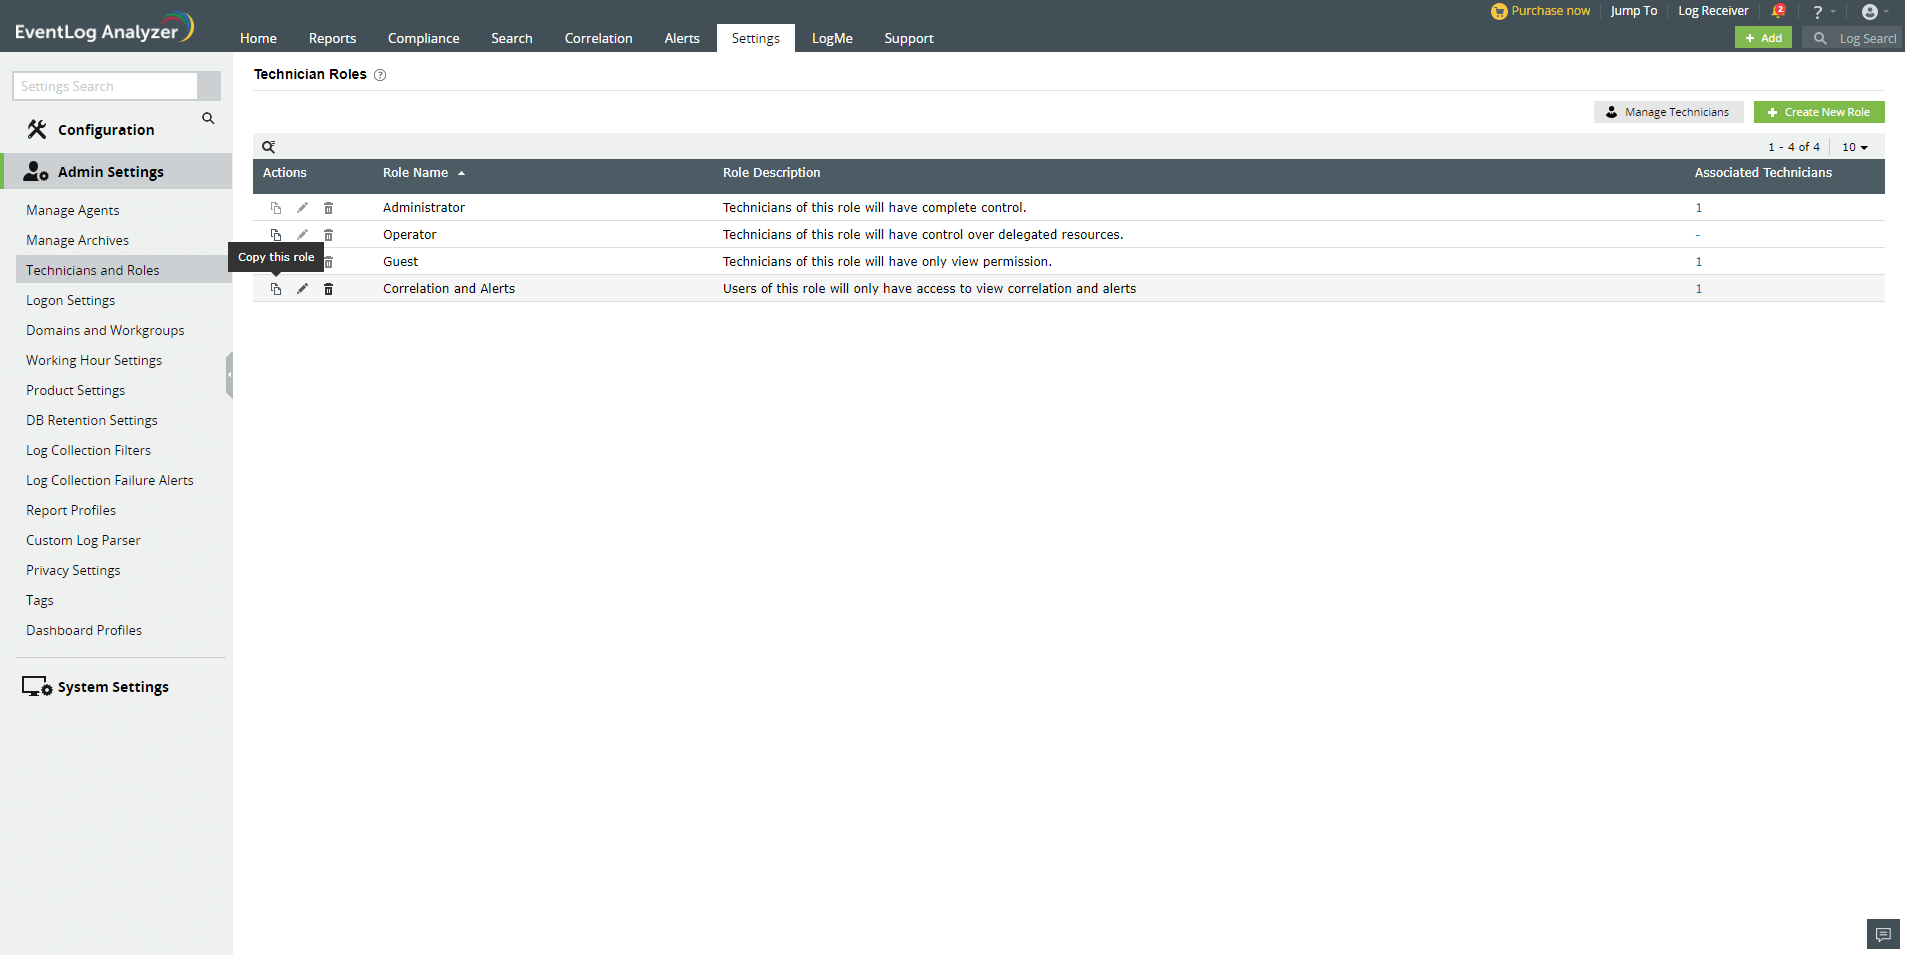Open the user account menu
1908x955 pixels.
pos(1870,12)
